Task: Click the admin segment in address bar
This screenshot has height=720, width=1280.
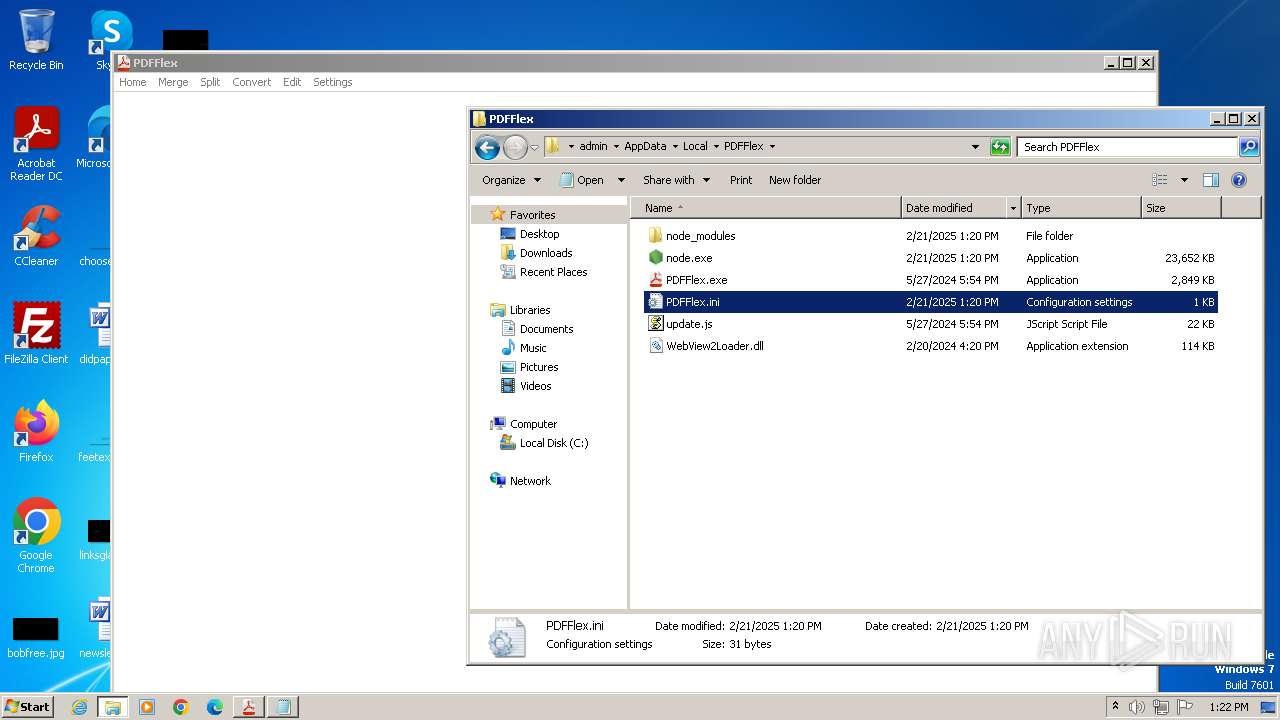Action: pos(593,146)
